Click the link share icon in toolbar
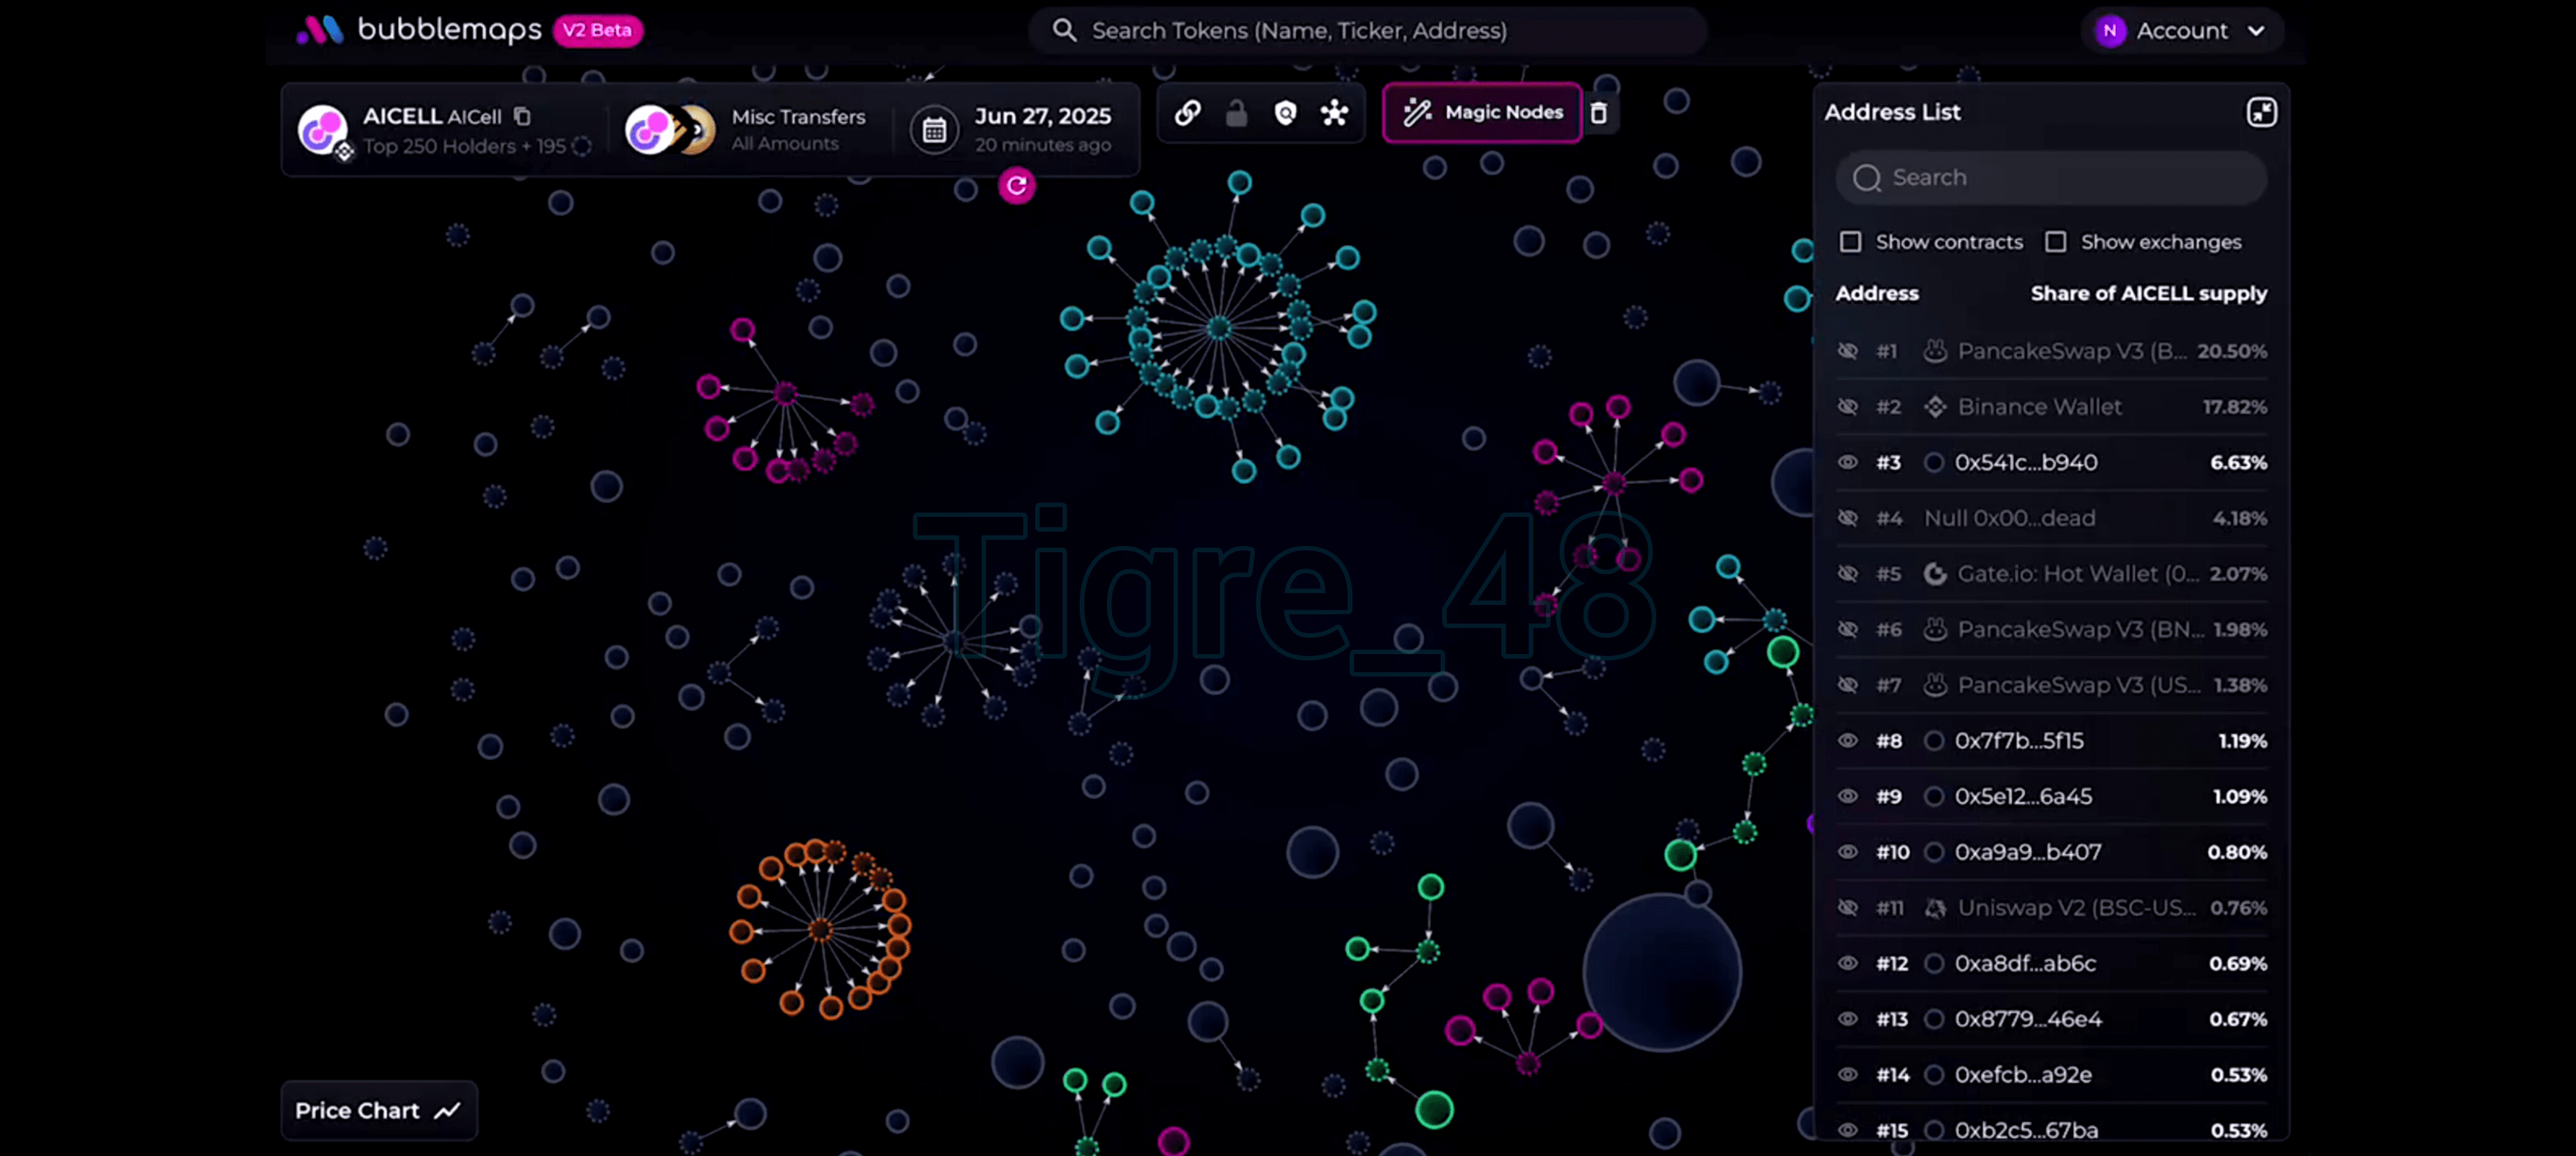 coord(1187,113)
